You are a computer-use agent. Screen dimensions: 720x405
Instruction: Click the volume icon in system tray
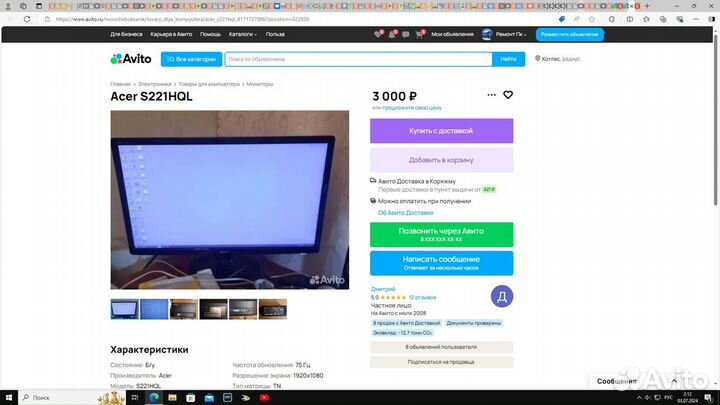647,398
